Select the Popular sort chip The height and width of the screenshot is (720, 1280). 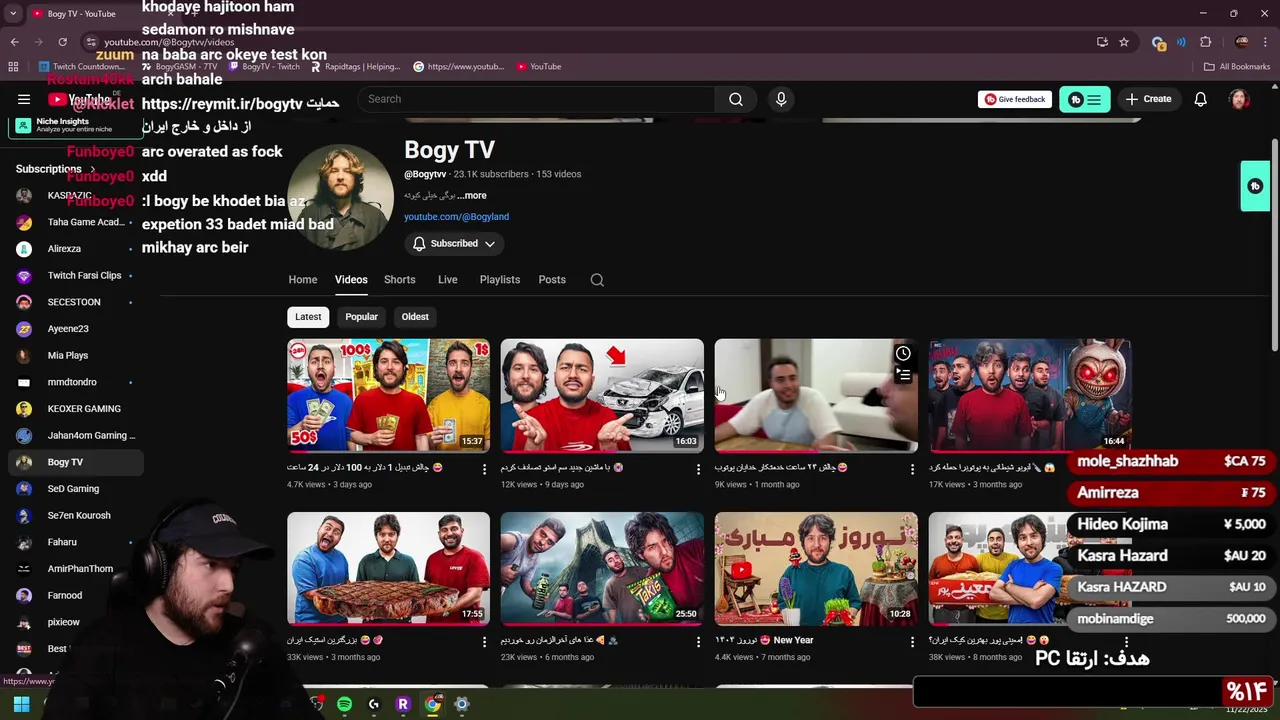361,317
